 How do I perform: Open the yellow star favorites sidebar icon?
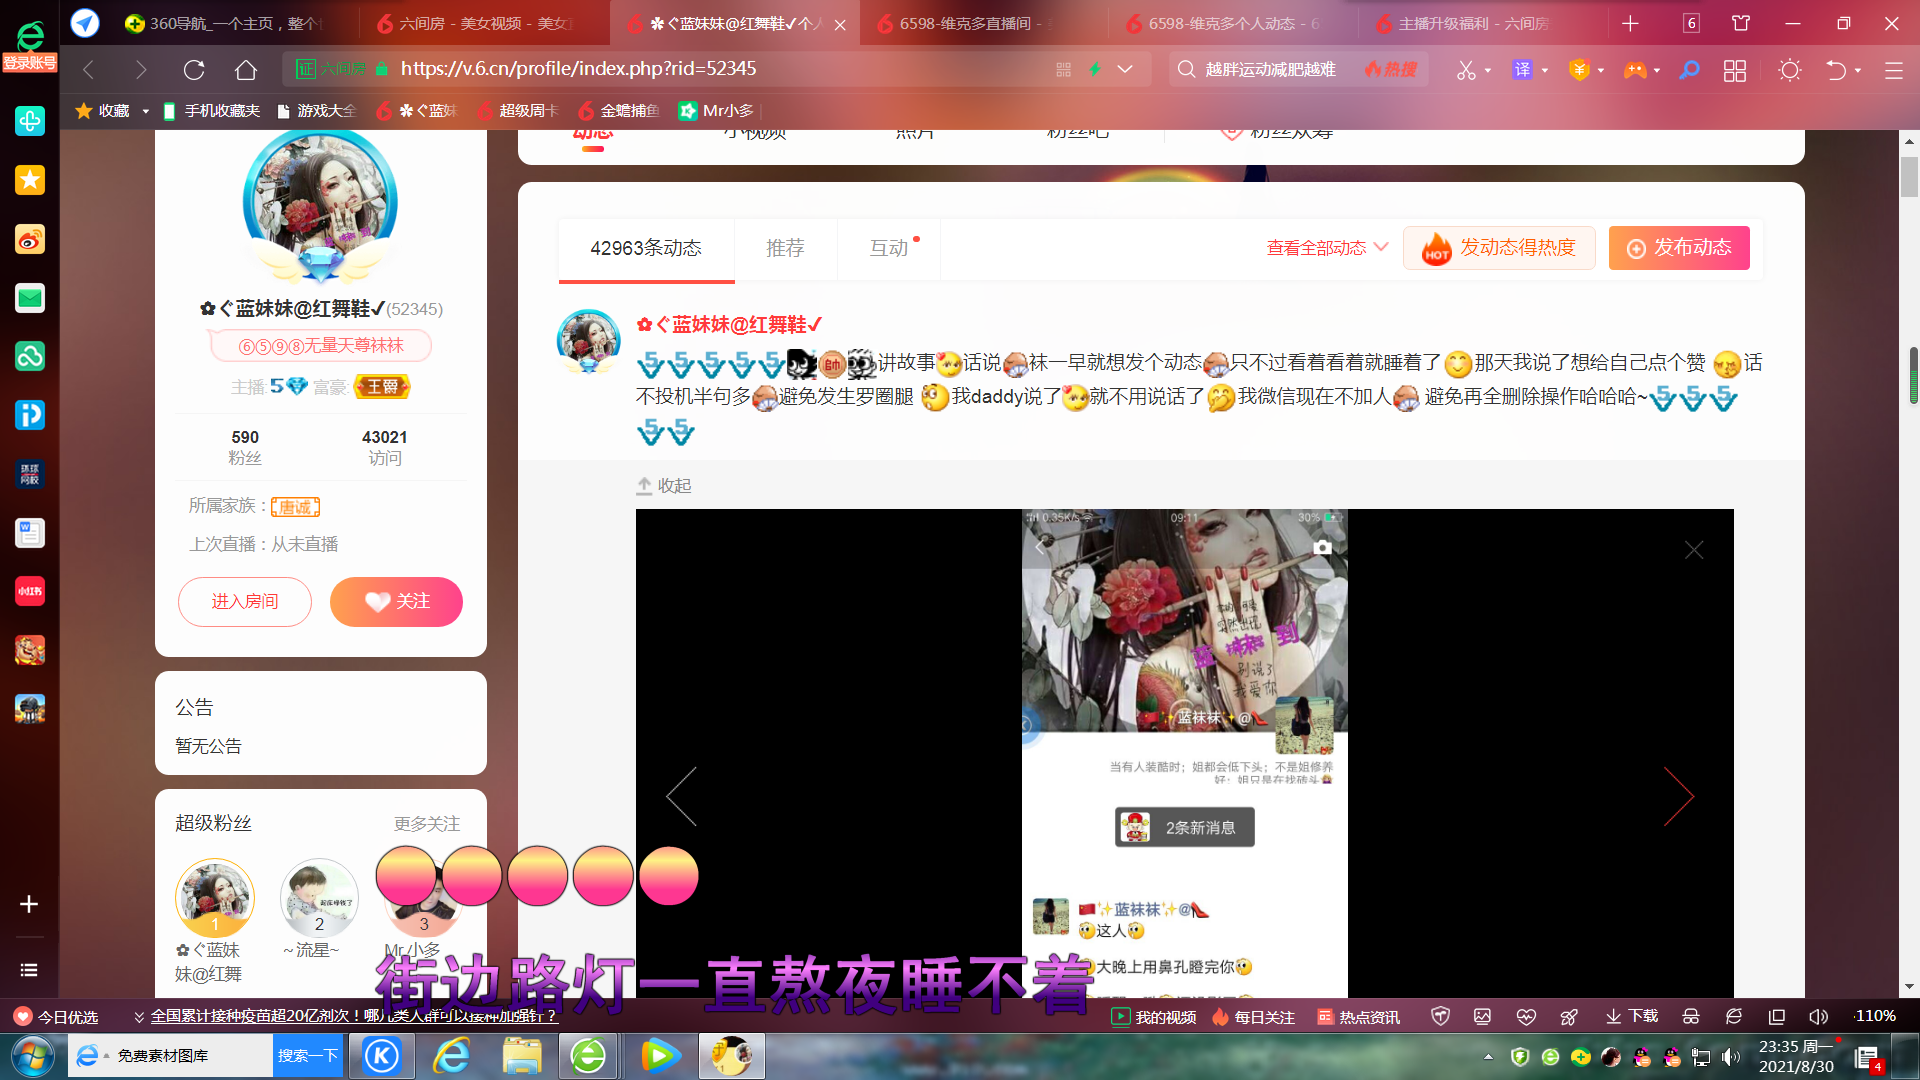pyautogui.click(x=30, y=180)
